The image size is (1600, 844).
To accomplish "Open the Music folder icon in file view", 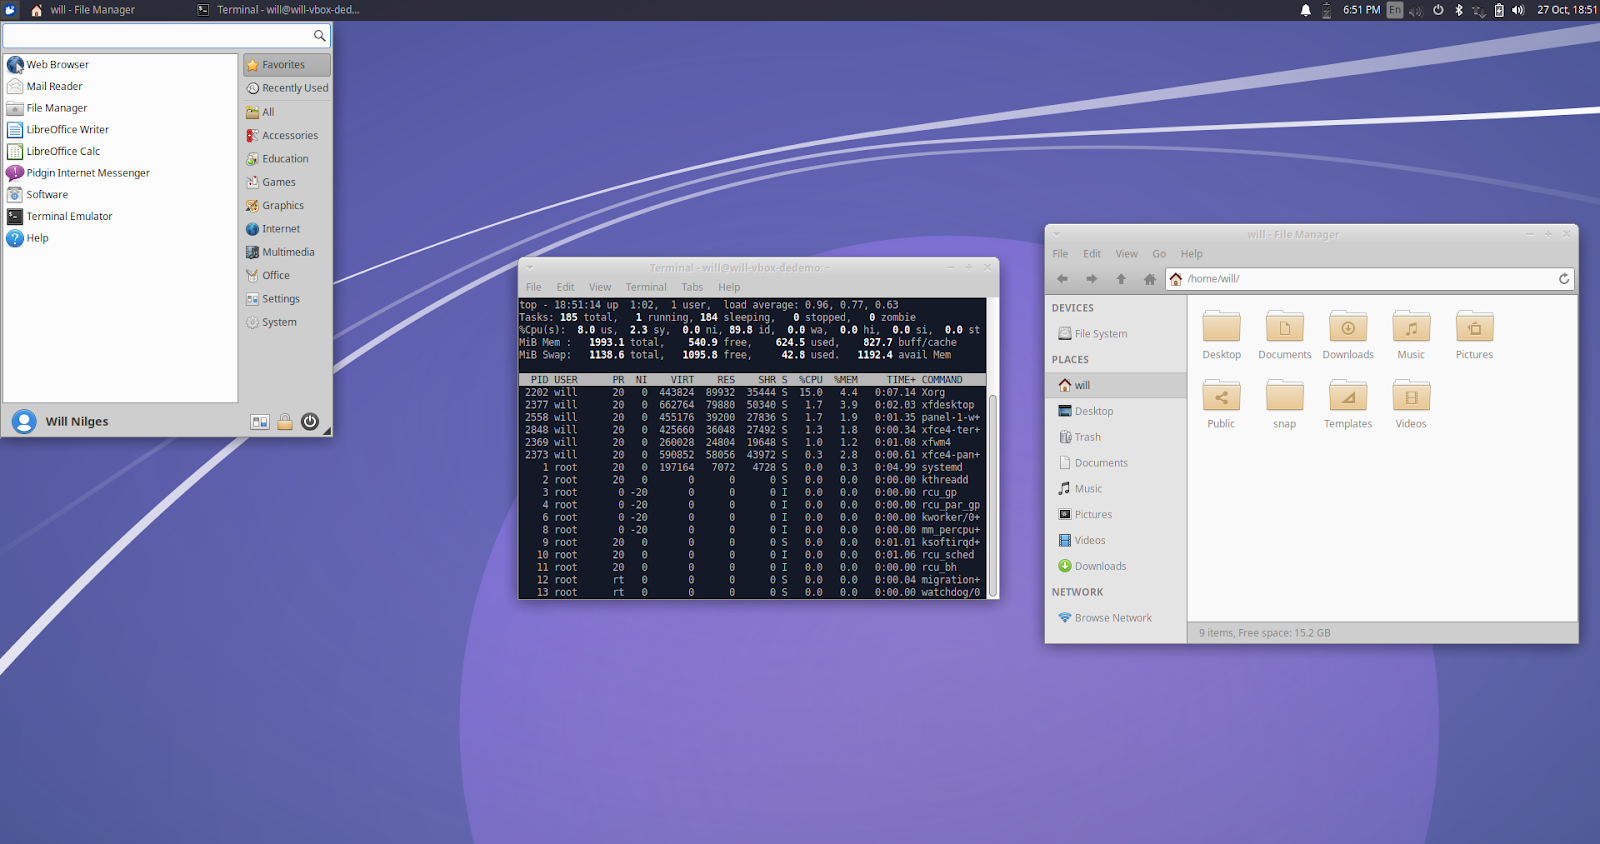I will (1411, 327).
